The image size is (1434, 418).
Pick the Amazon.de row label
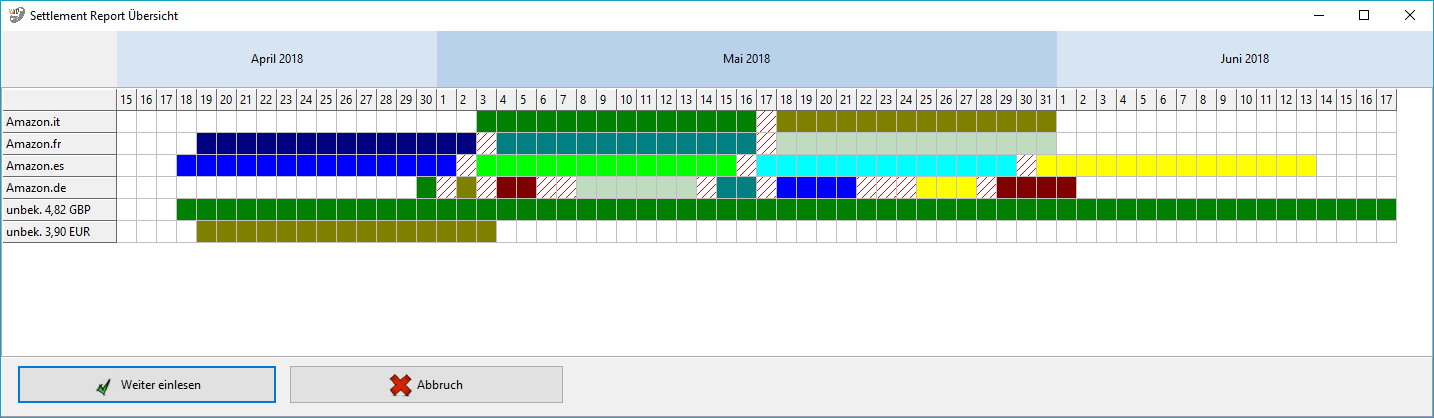pos(60,187)
